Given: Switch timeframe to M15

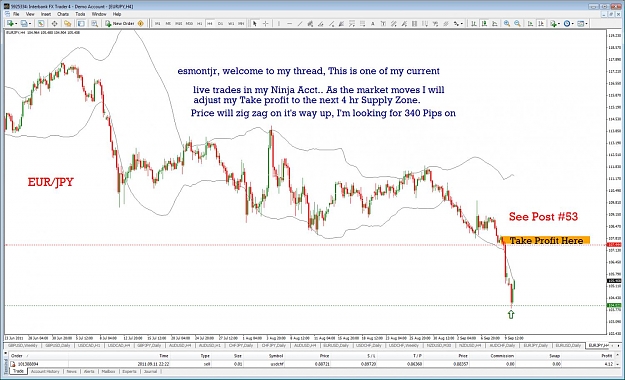Looking at the screenshot, I should click(179, 24).
